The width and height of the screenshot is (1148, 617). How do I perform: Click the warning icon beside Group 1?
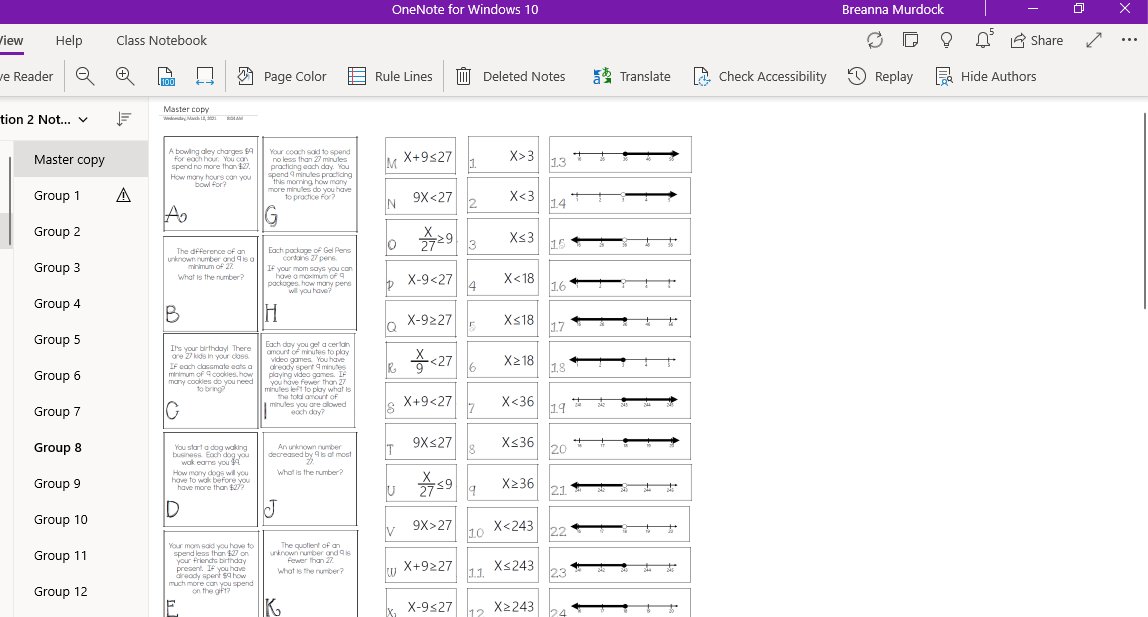point(123,195)
